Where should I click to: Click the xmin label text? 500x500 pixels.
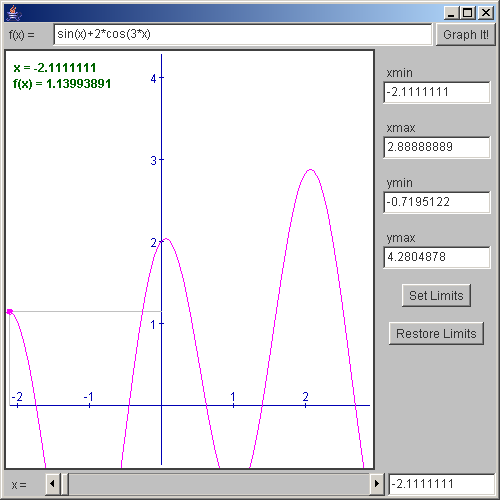click(399, 73)
